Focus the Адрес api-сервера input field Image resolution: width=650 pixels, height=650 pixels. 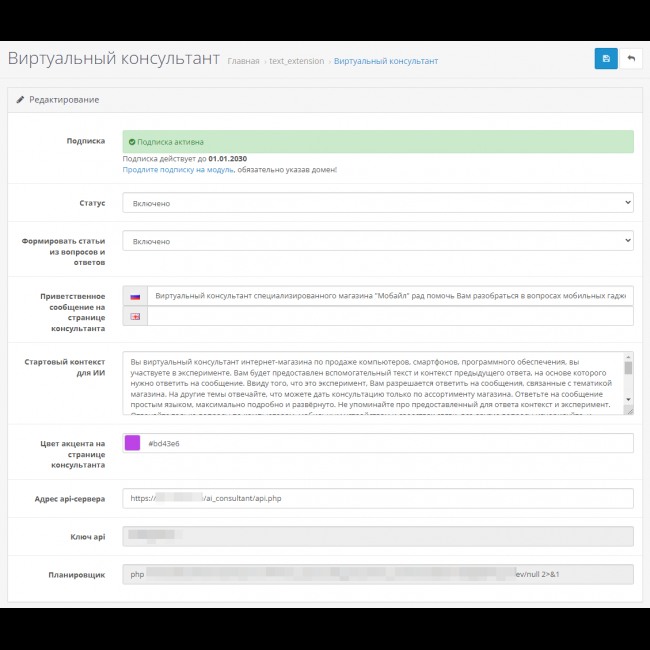[377, 498]
